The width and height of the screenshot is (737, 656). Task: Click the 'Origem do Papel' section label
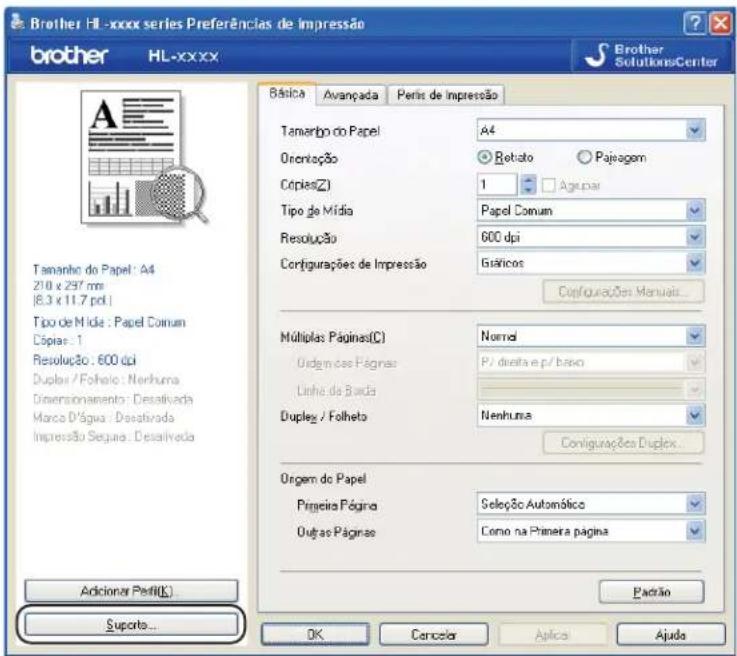click(323, 479)
